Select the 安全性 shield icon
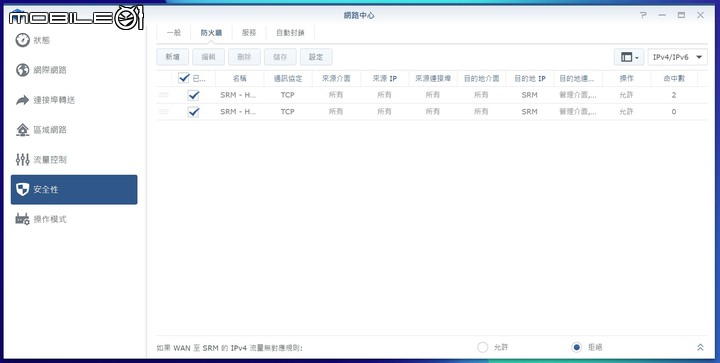This screenshot has height=363, width=720. 22,190
